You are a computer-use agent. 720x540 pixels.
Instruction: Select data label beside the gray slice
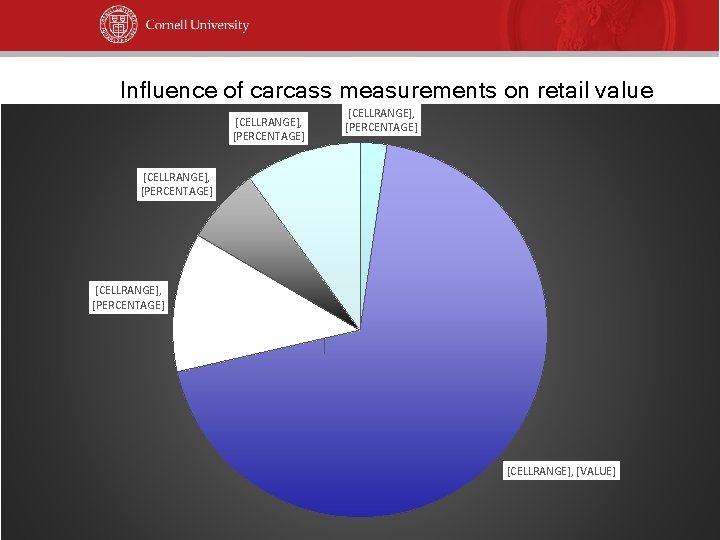pos(176,184)
